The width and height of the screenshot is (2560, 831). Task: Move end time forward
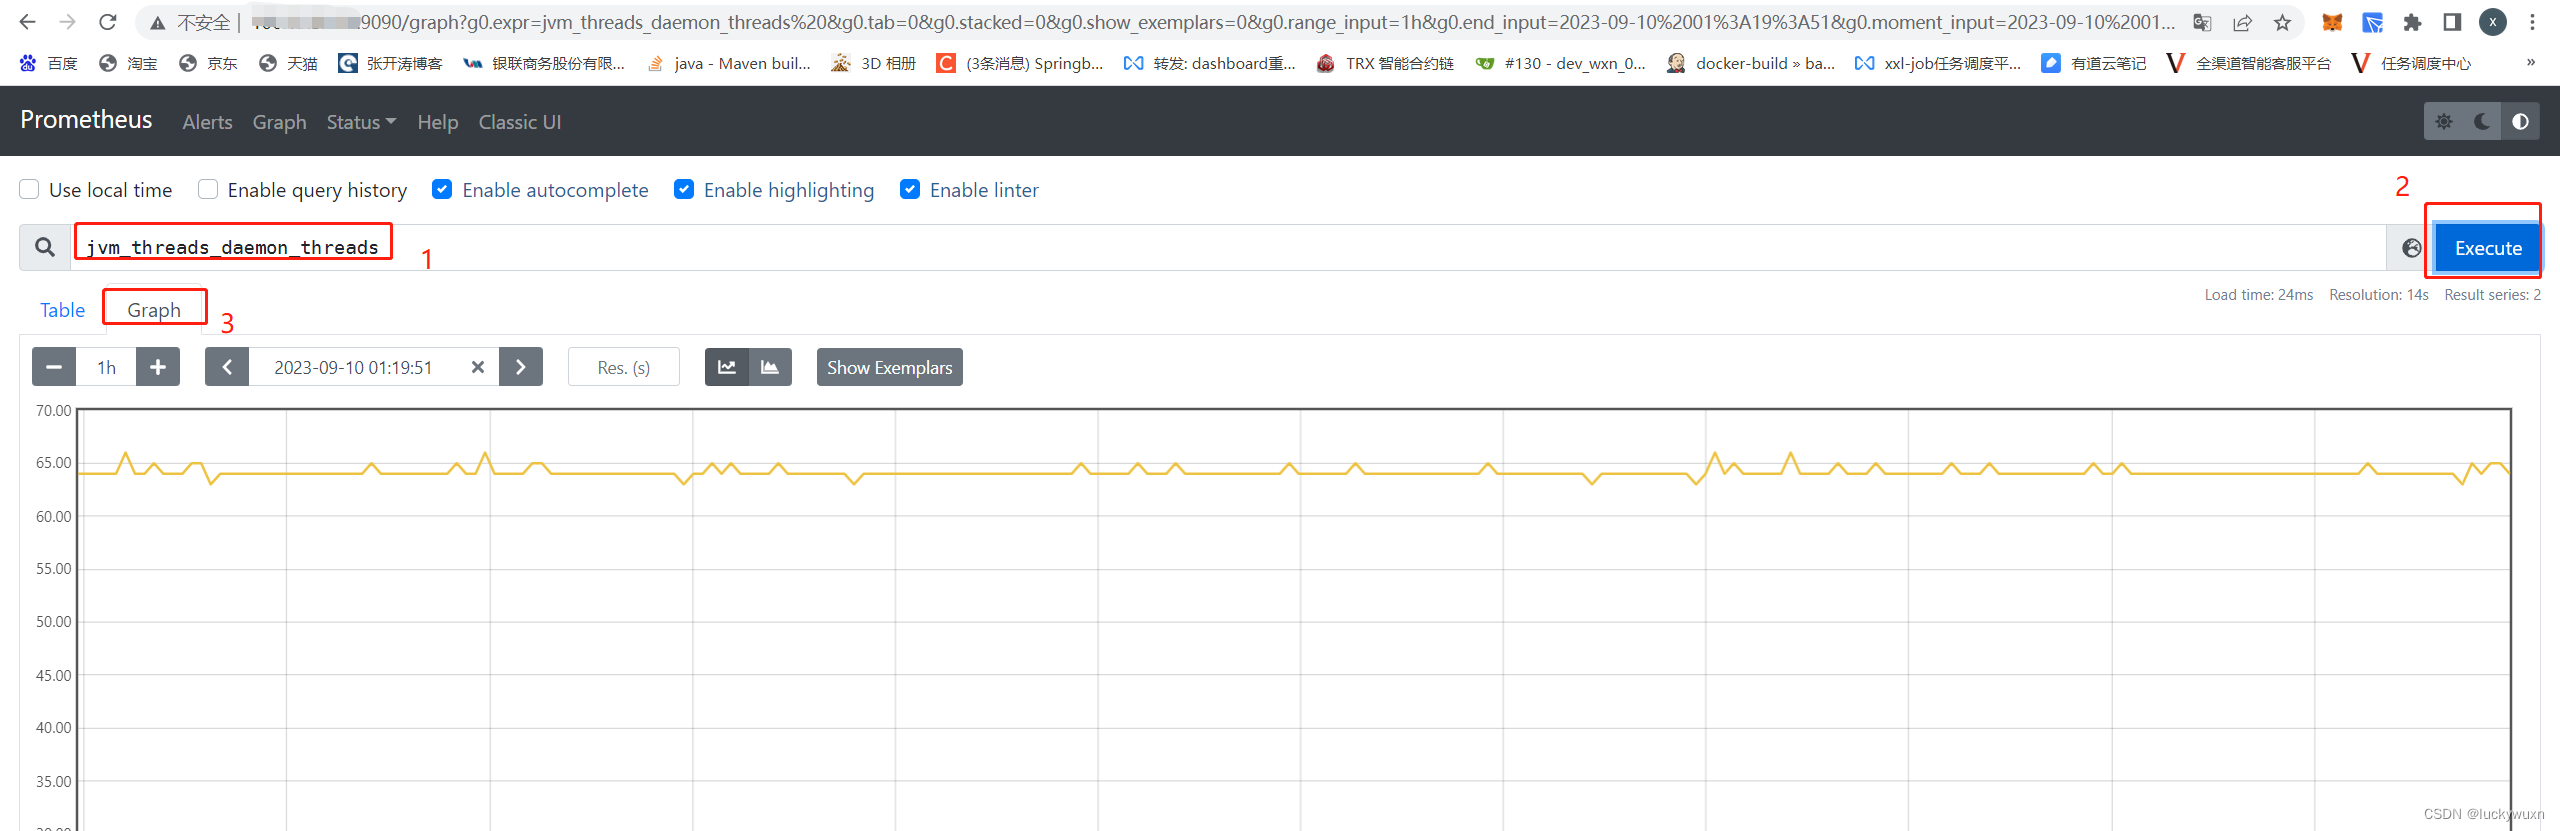(x=521, y=367)
